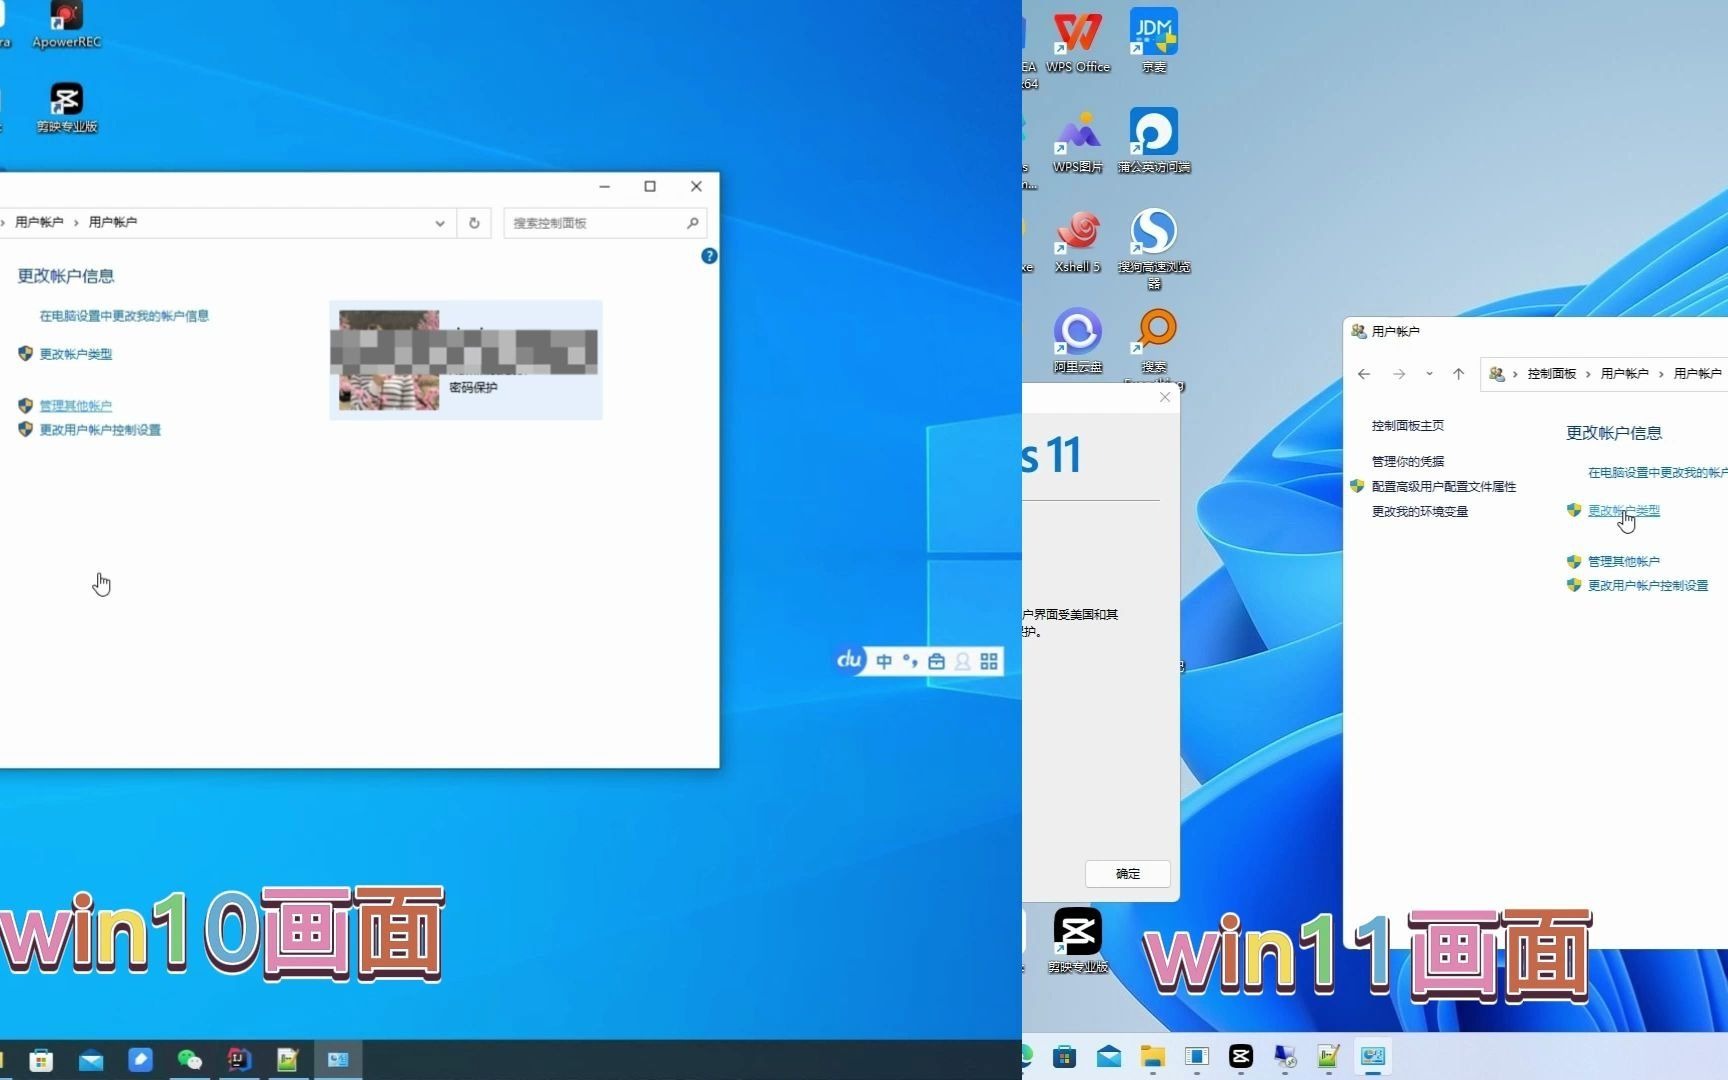Click 用户帐户 first breadcrumb in Win10 window
This screenshot has width=1728, height=1080.
(x=39, y=222)
